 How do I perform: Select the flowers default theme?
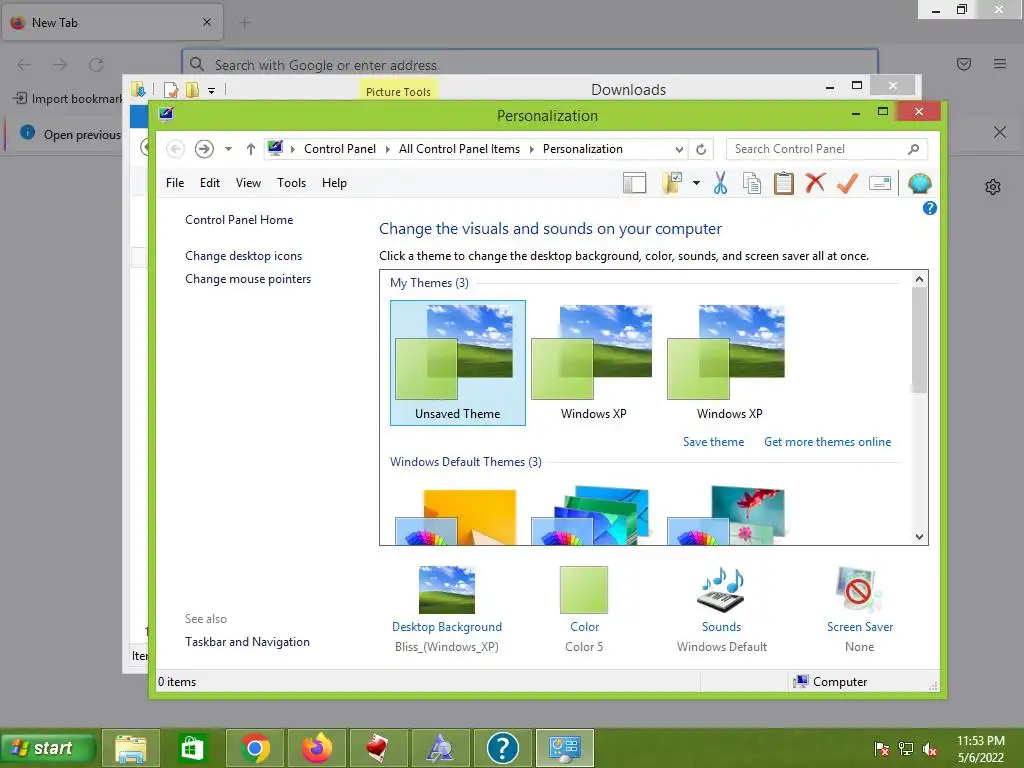pyautogui.click(x=727, y=516)
